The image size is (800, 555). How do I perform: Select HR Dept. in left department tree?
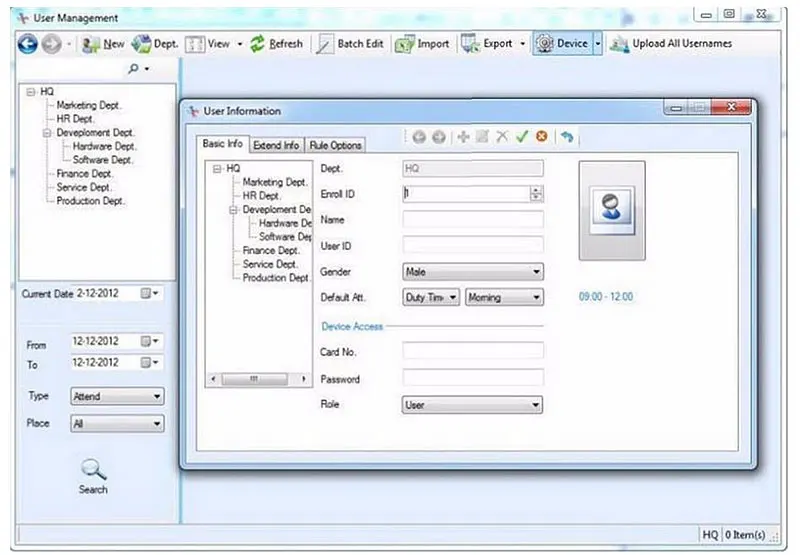click(74, 119)
